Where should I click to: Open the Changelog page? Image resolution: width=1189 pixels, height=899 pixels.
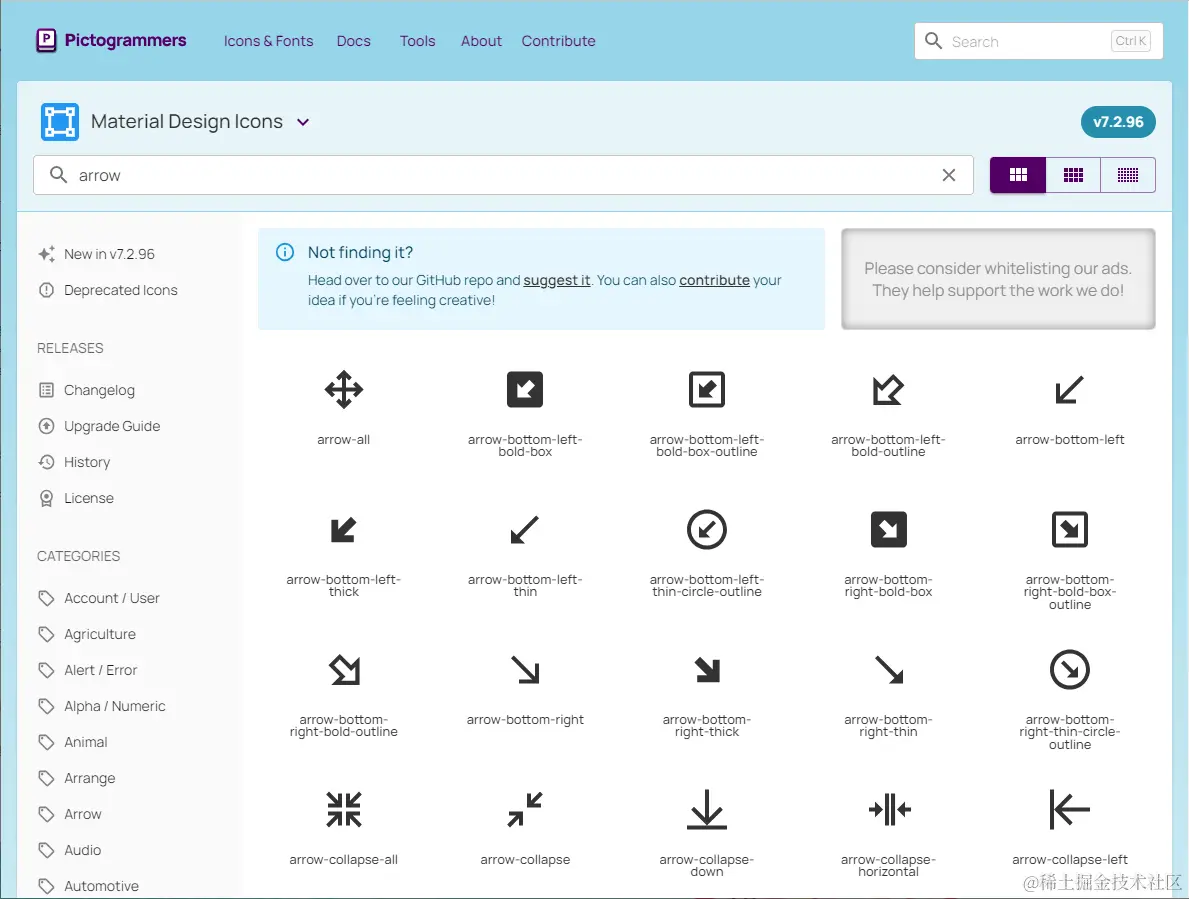point(86,390)
